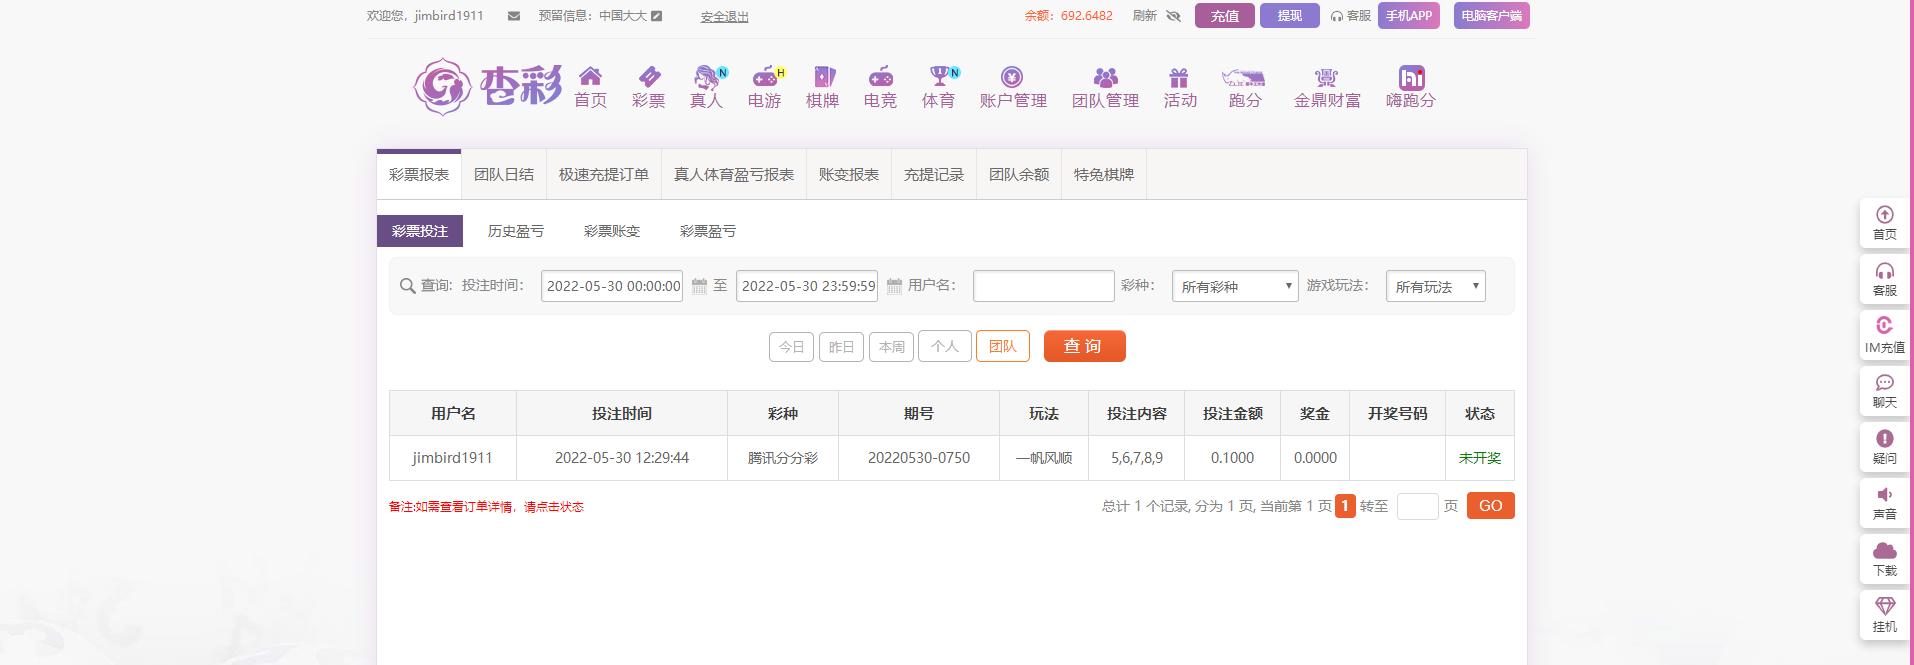The width and height of the screenshot is (1914, 665).
Task: Select the 彩票投注 sub-tab
Action: coord(420,231)
